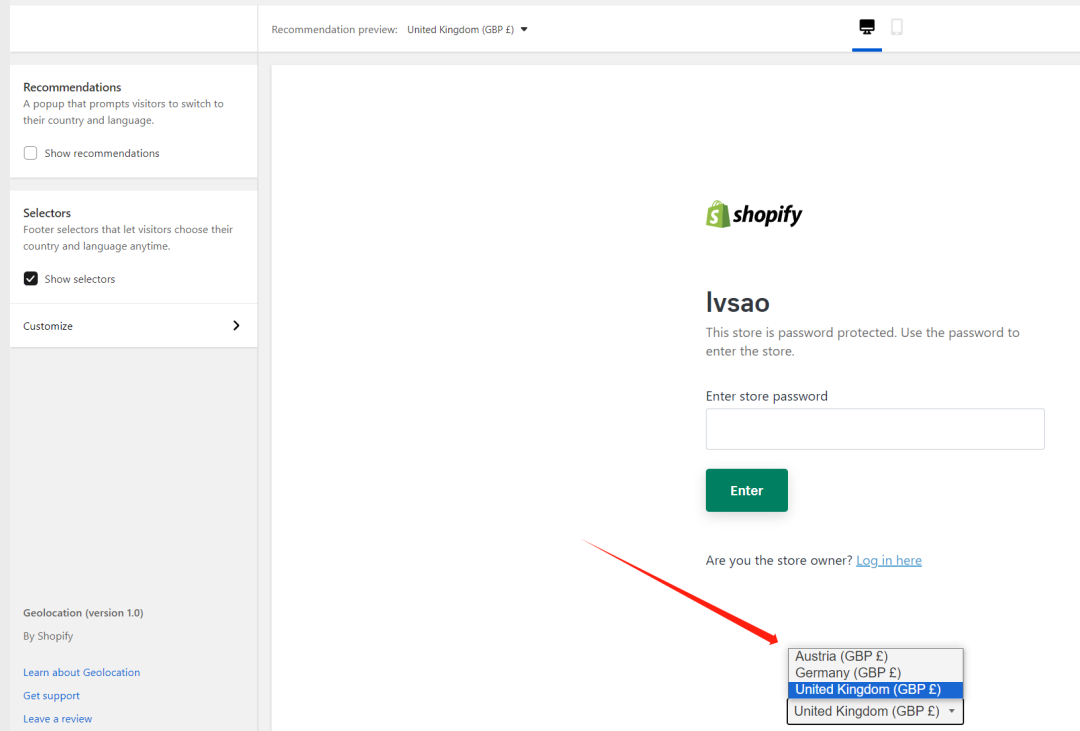Click the Enter store password label
Screen dimensions: 1080x731
pyautogui.click(x=767, y=396)
